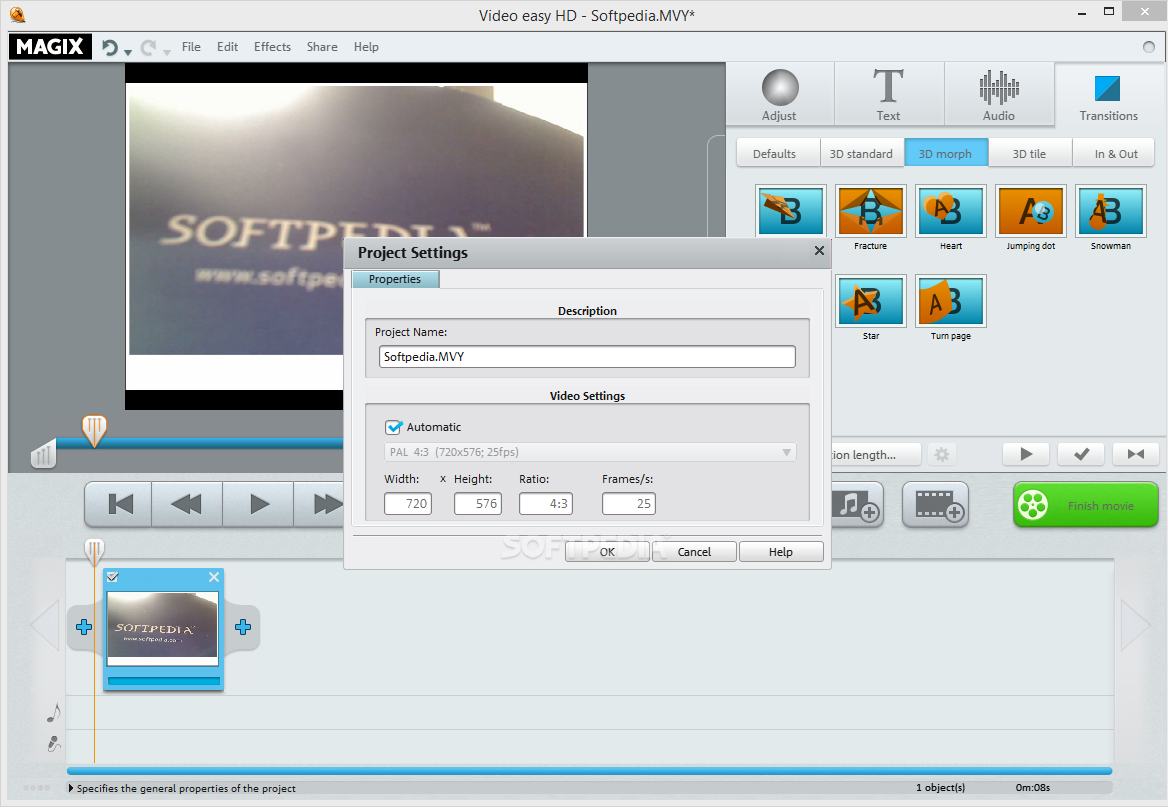This screenshot has width=1168, height=807.
Task: Click the add music icon
Action: (857, 505)
